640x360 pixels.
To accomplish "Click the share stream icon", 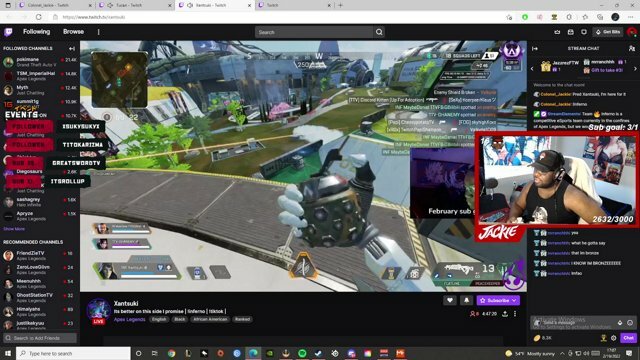I will pyautogui.click(x=505, y=314).
